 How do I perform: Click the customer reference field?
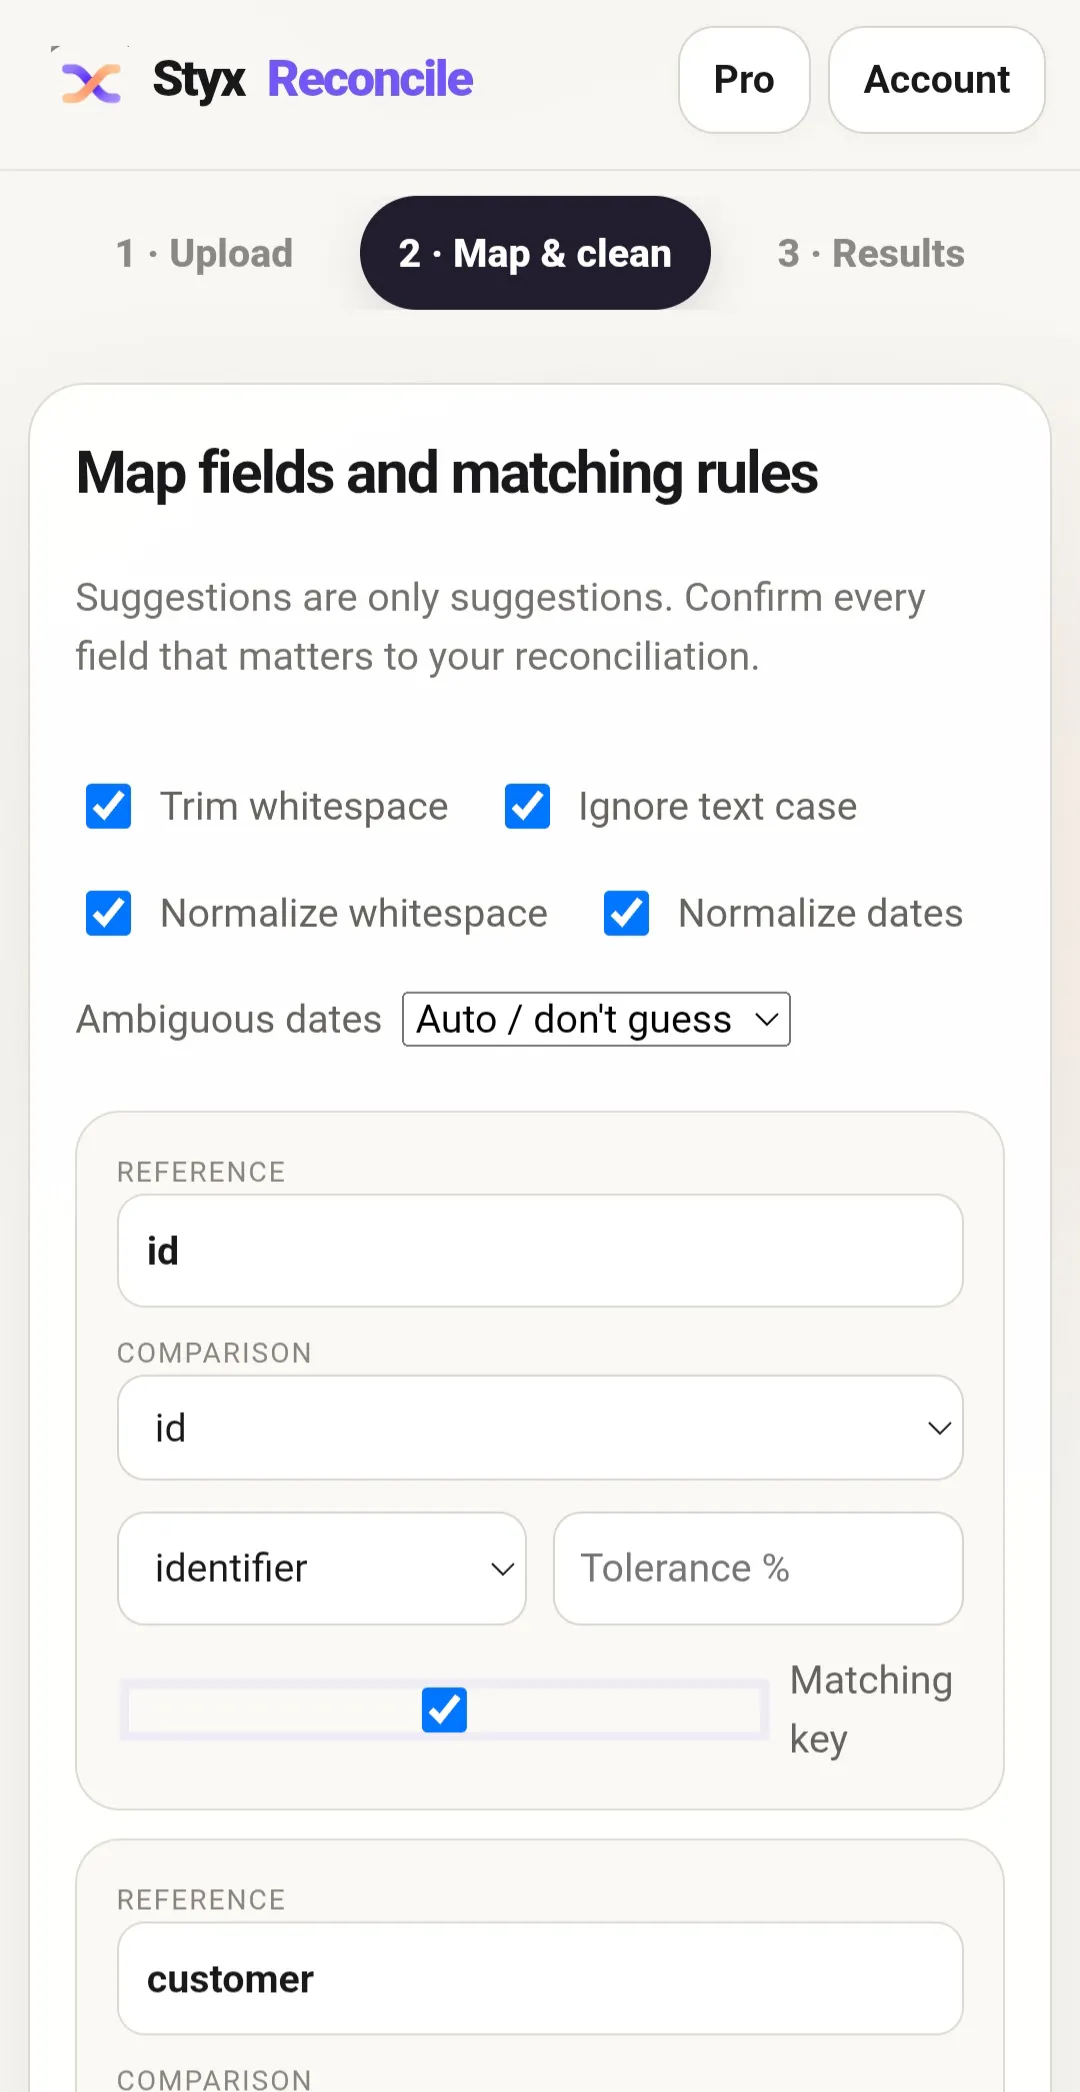540,1979
